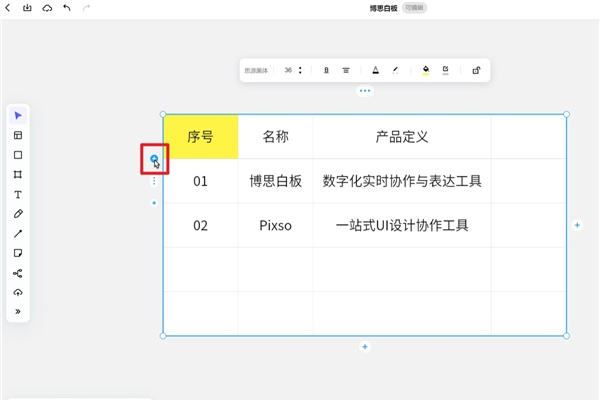Click the Pixso table cell
Screen dimensions: 600x400
click(276, 225)
